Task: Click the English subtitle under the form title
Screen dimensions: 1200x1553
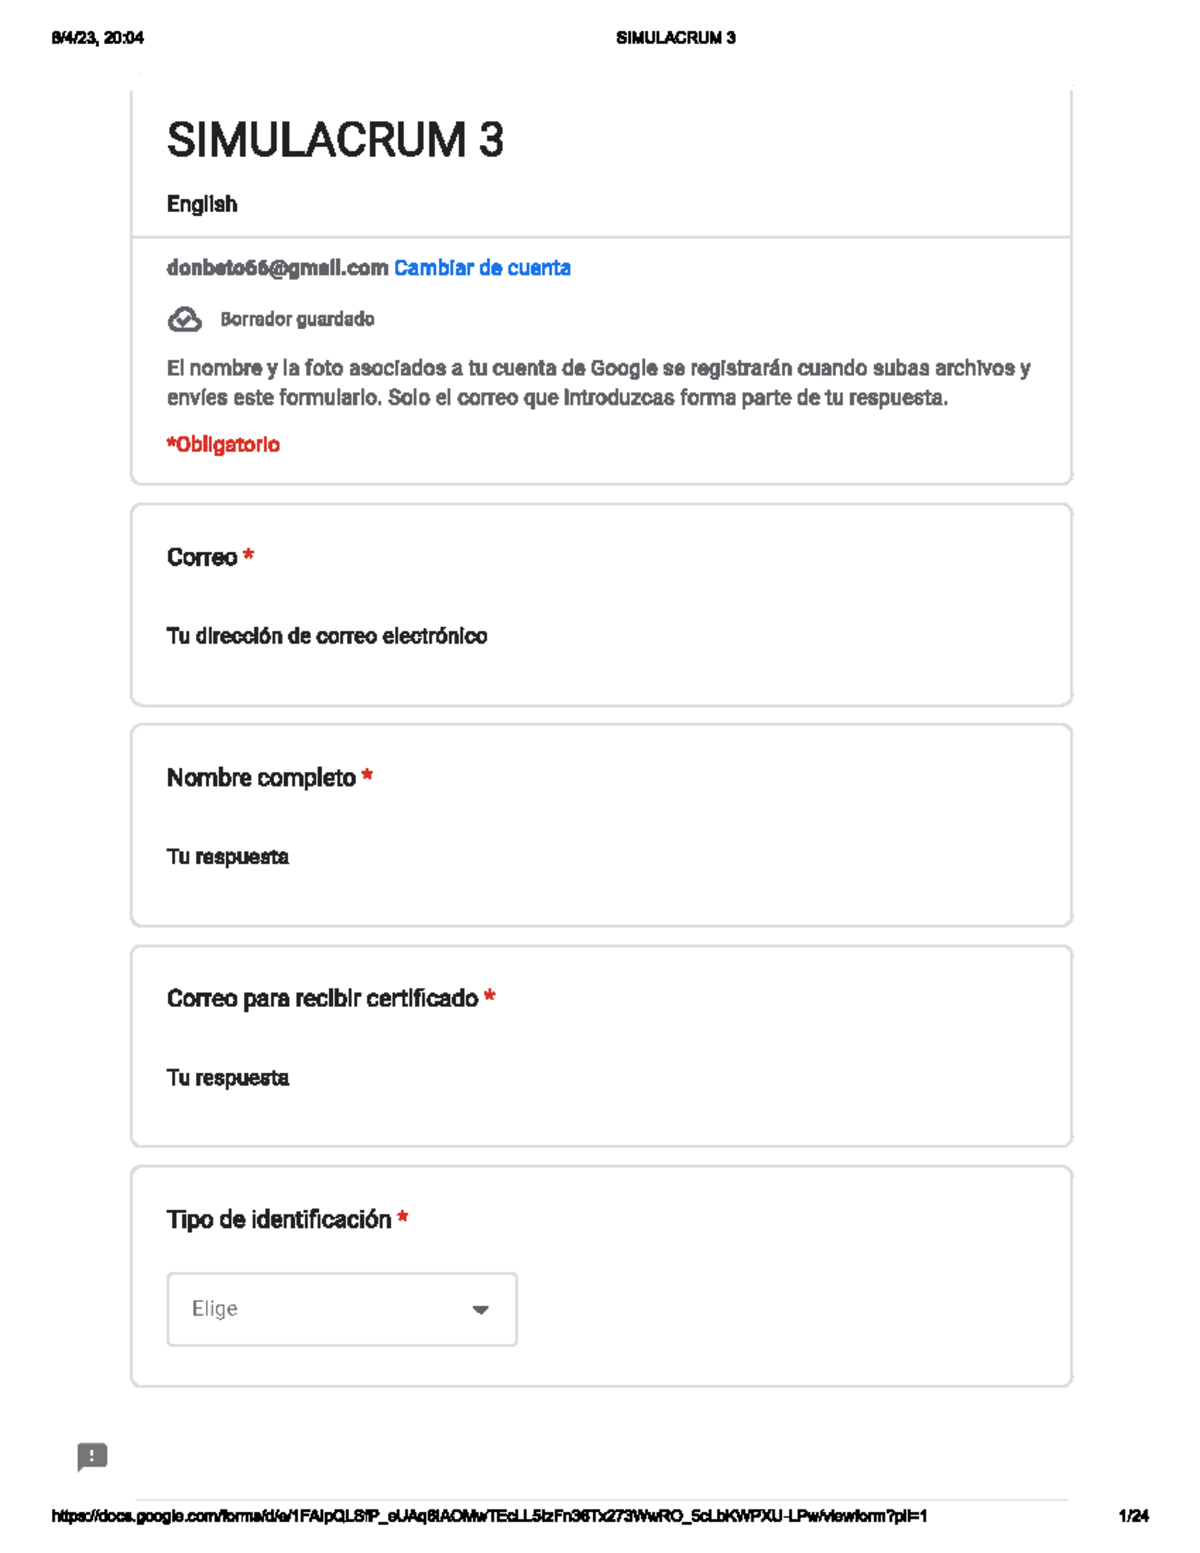Action: coord(202,204)
